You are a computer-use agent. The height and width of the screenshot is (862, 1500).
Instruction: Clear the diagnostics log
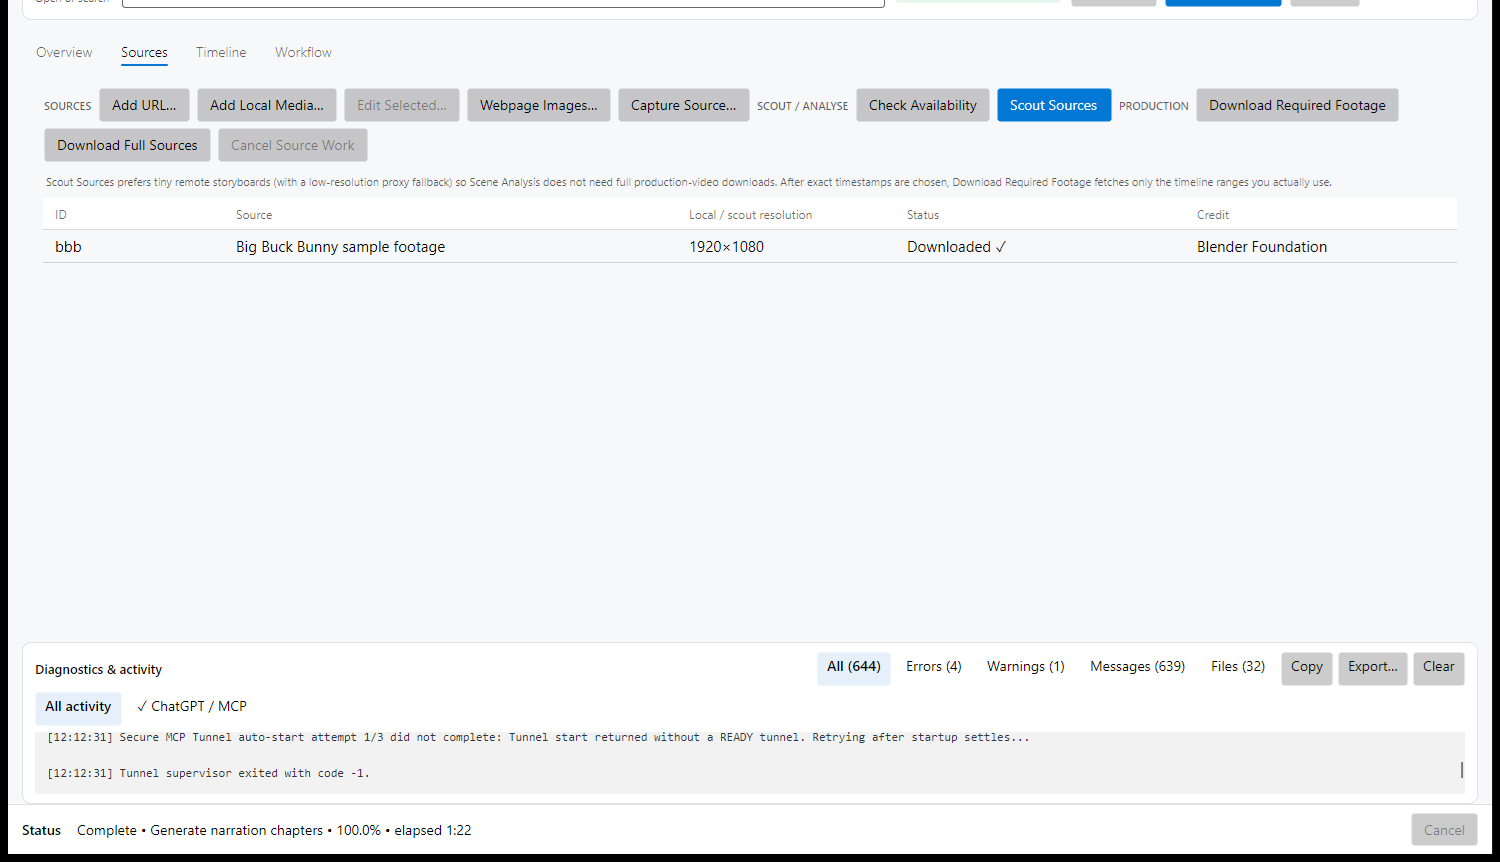(1439, 667)
